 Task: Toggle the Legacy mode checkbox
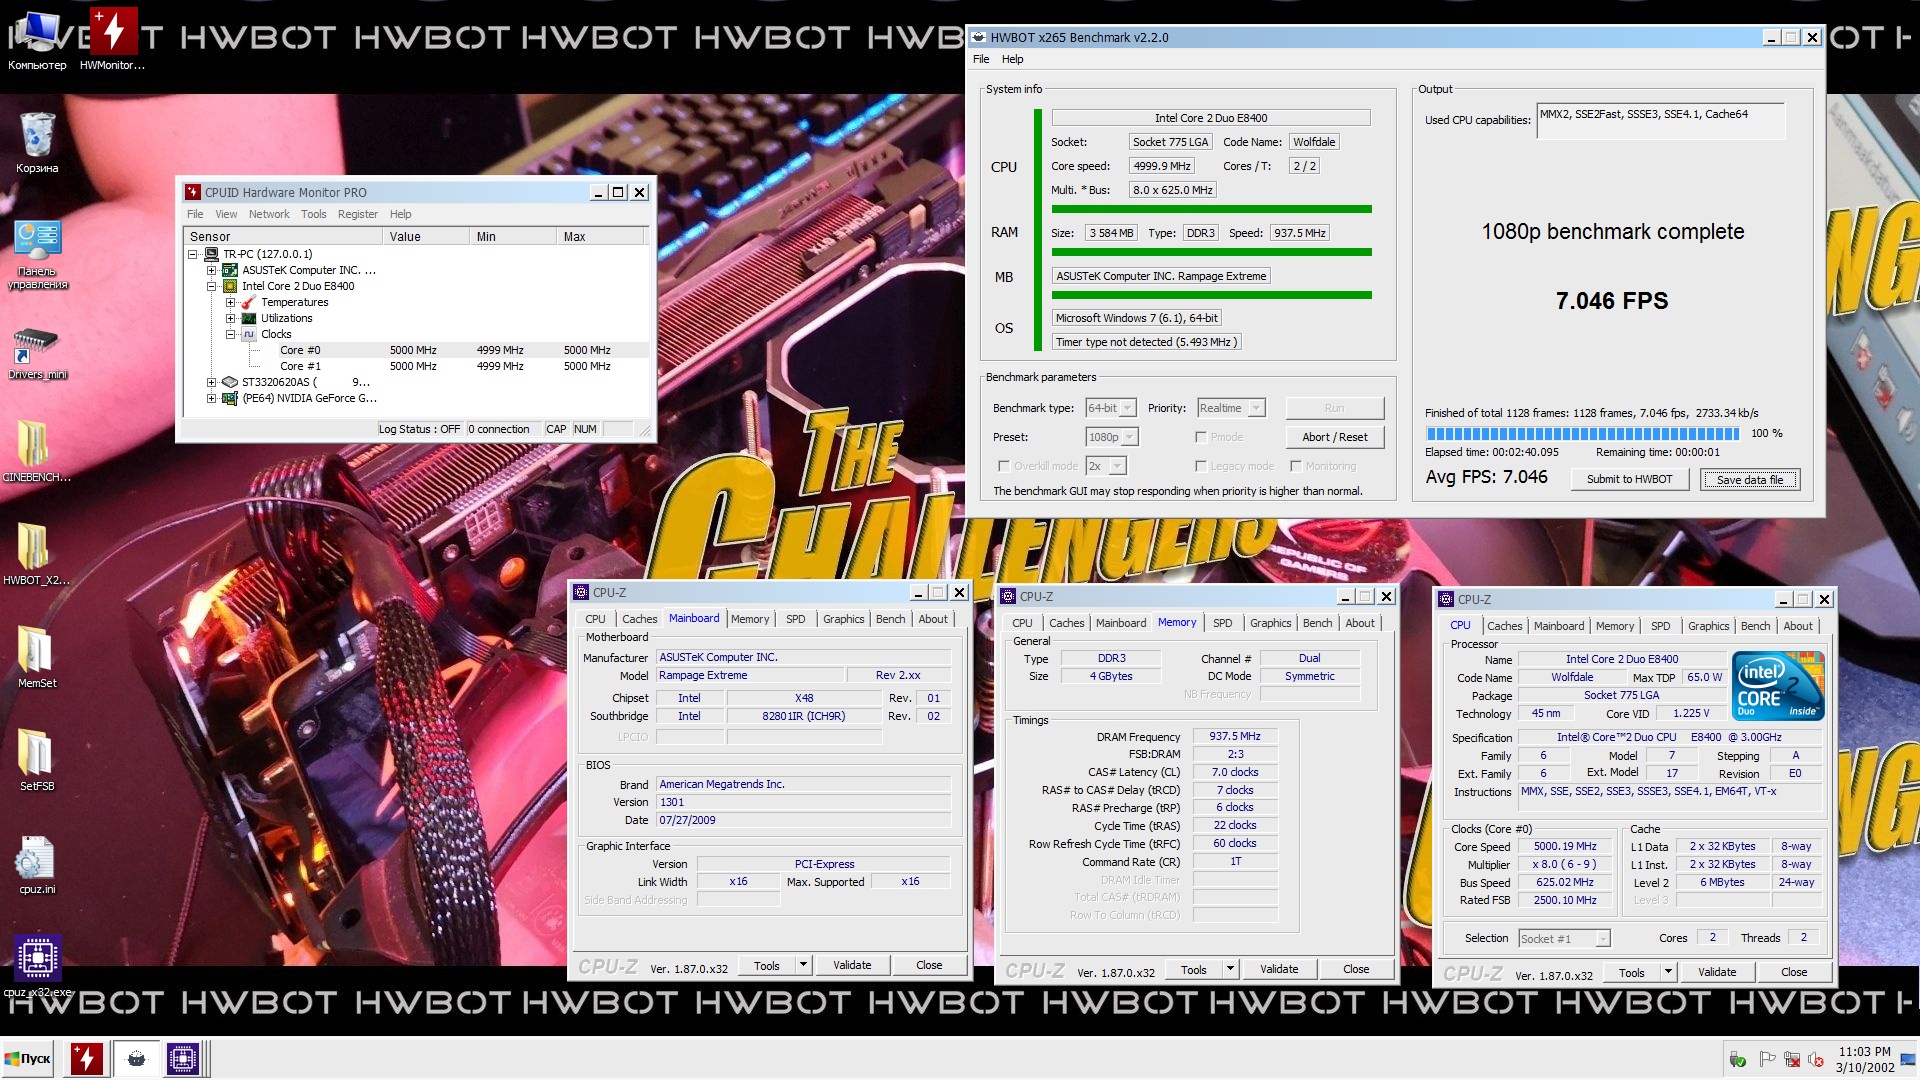[1200, 466]
